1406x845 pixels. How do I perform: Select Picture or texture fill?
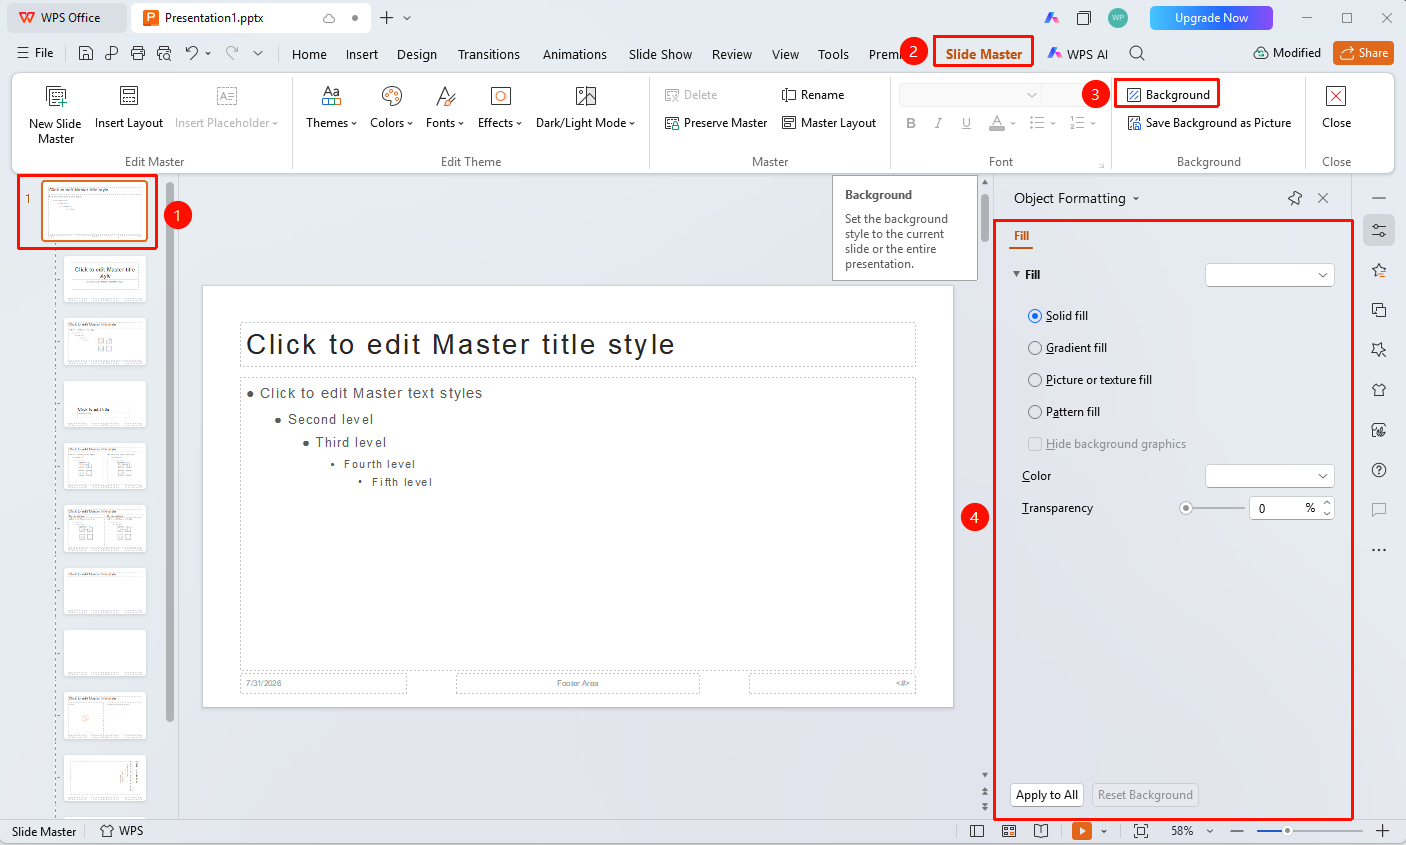[x=1035, y=380]
